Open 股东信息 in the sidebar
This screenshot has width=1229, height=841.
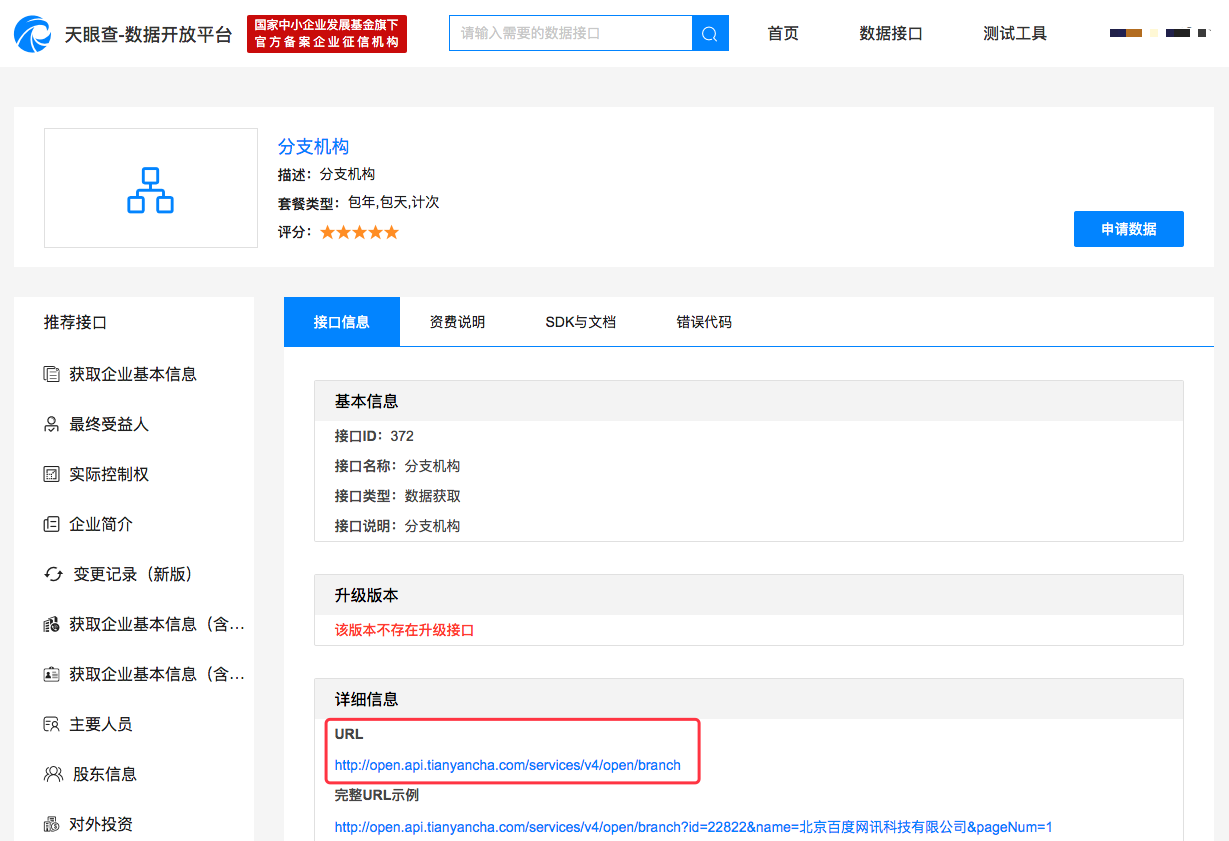105,774
